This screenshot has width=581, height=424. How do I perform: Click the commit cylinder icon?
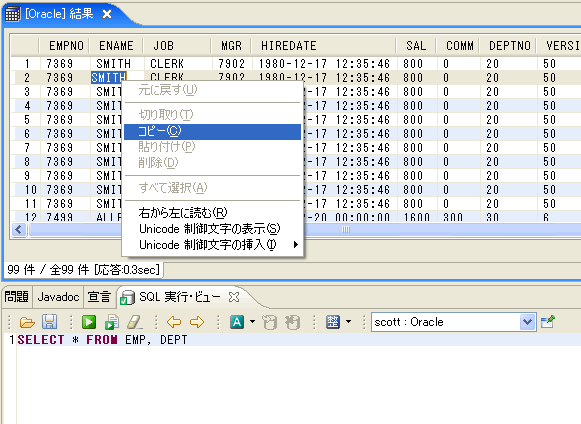click(270, 322)
